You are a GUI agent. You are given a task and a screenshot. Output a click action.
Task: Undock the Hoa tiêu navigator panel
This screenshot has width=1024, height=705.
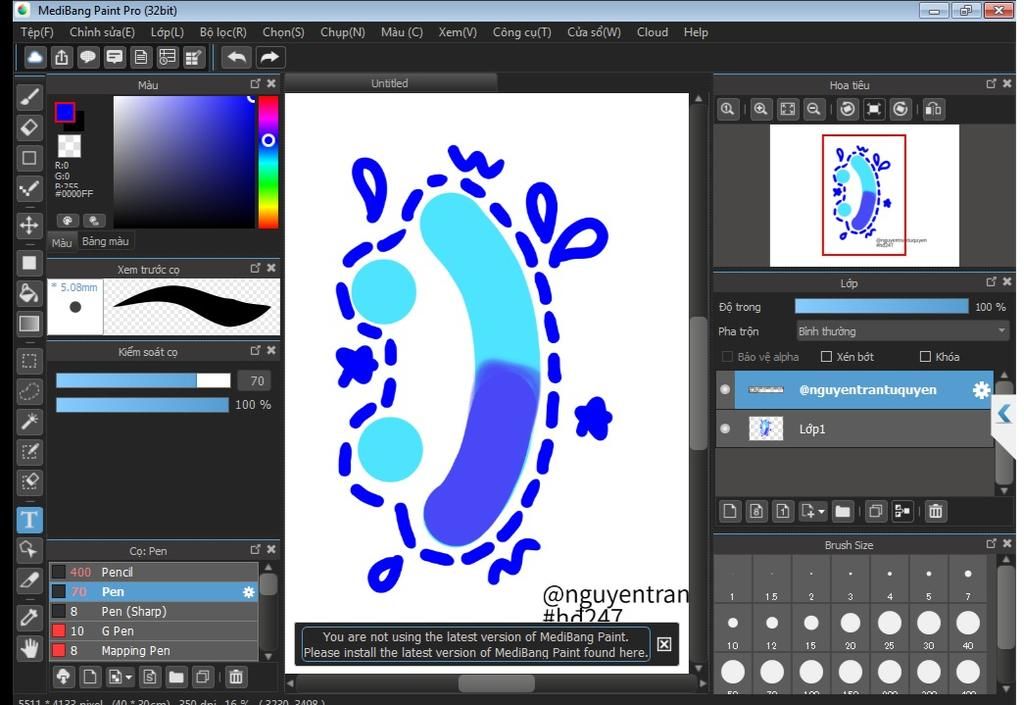coord(991,84)
